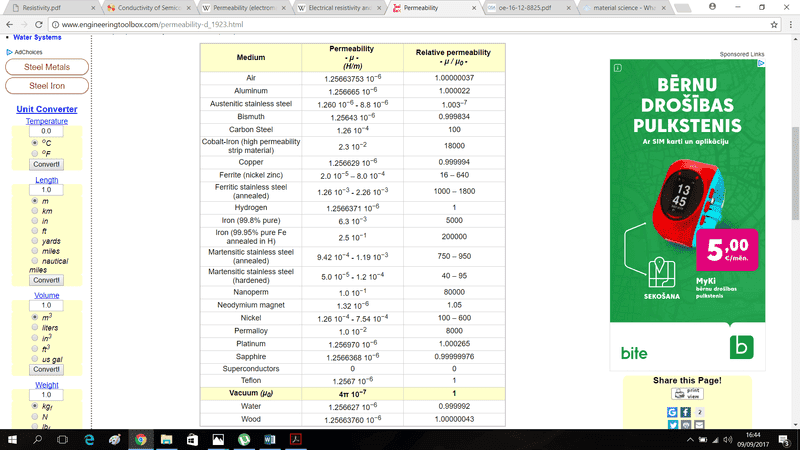800x450 pixels.
Task: Click the Length Convert! button
Action: (46, 280)
